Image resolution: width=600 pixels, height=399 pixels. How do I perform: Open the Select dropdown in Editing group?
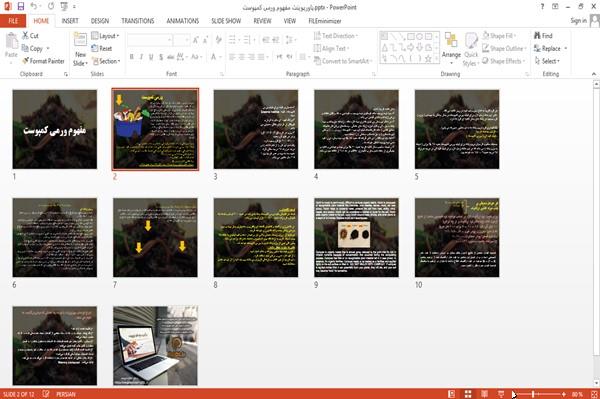coord(548,61)
